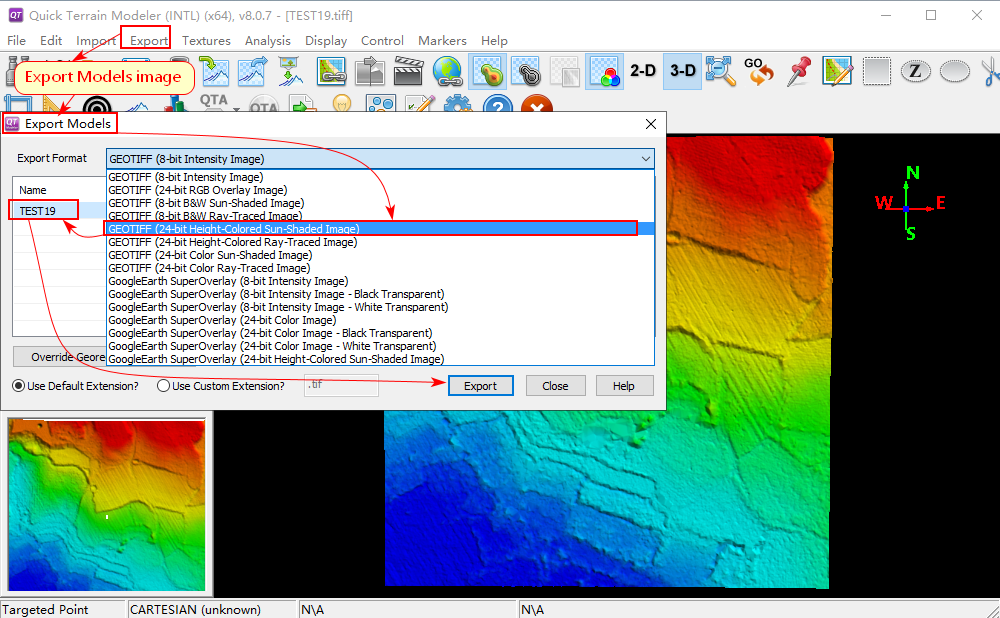
Task: Open the Export menu
Action: [x=149, y=40]
